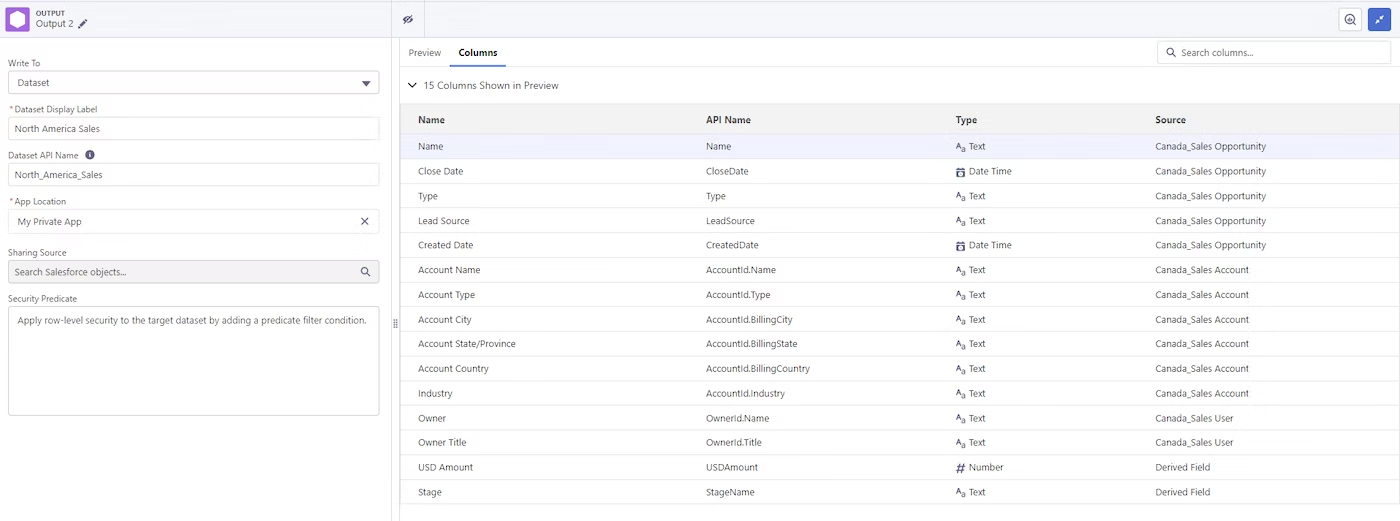Click the Text type icon for OwnerId.Title
1400x521 pixels.
[960, 443]
